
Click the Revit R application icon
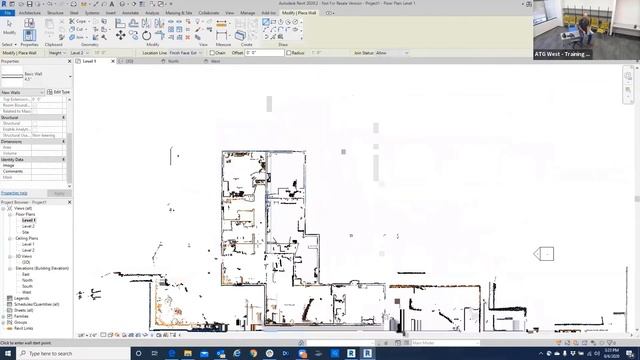tap(4, 4)
